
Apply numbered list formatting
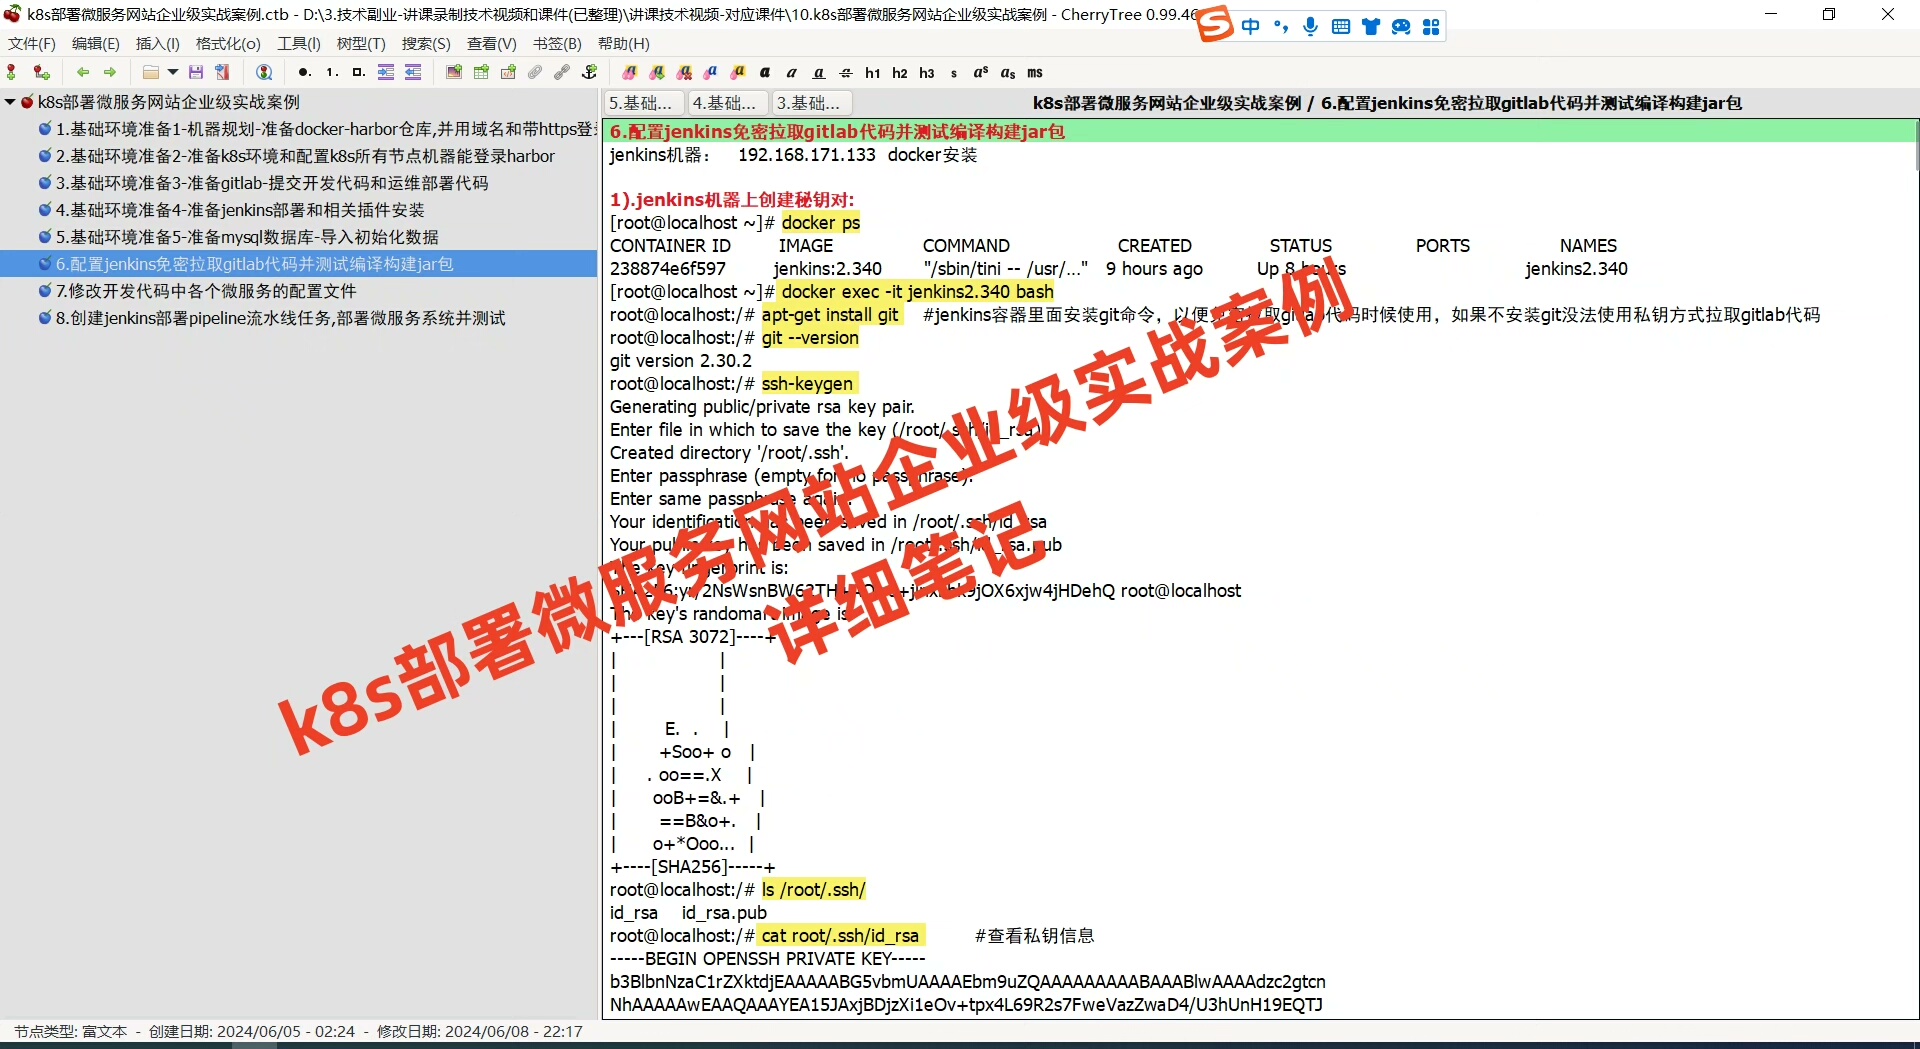(x=332, y=72)
